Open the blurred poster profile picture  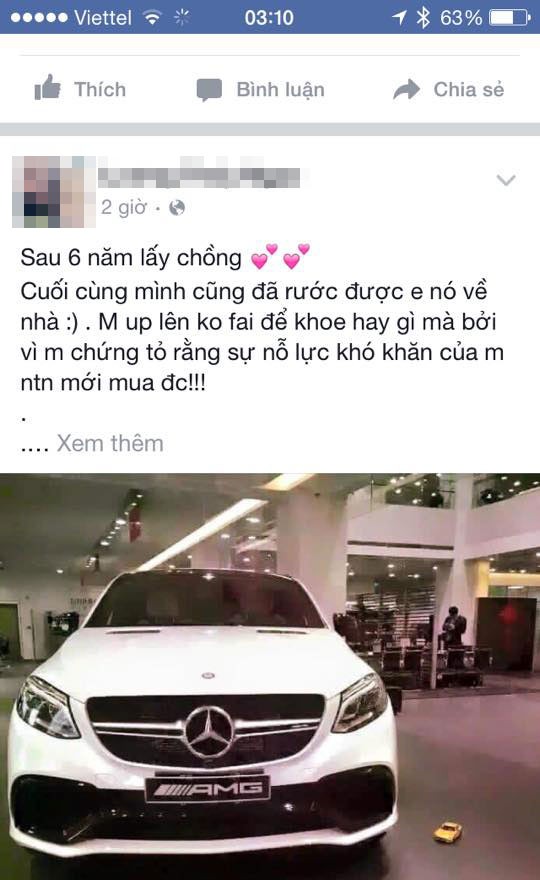(53, 191)
